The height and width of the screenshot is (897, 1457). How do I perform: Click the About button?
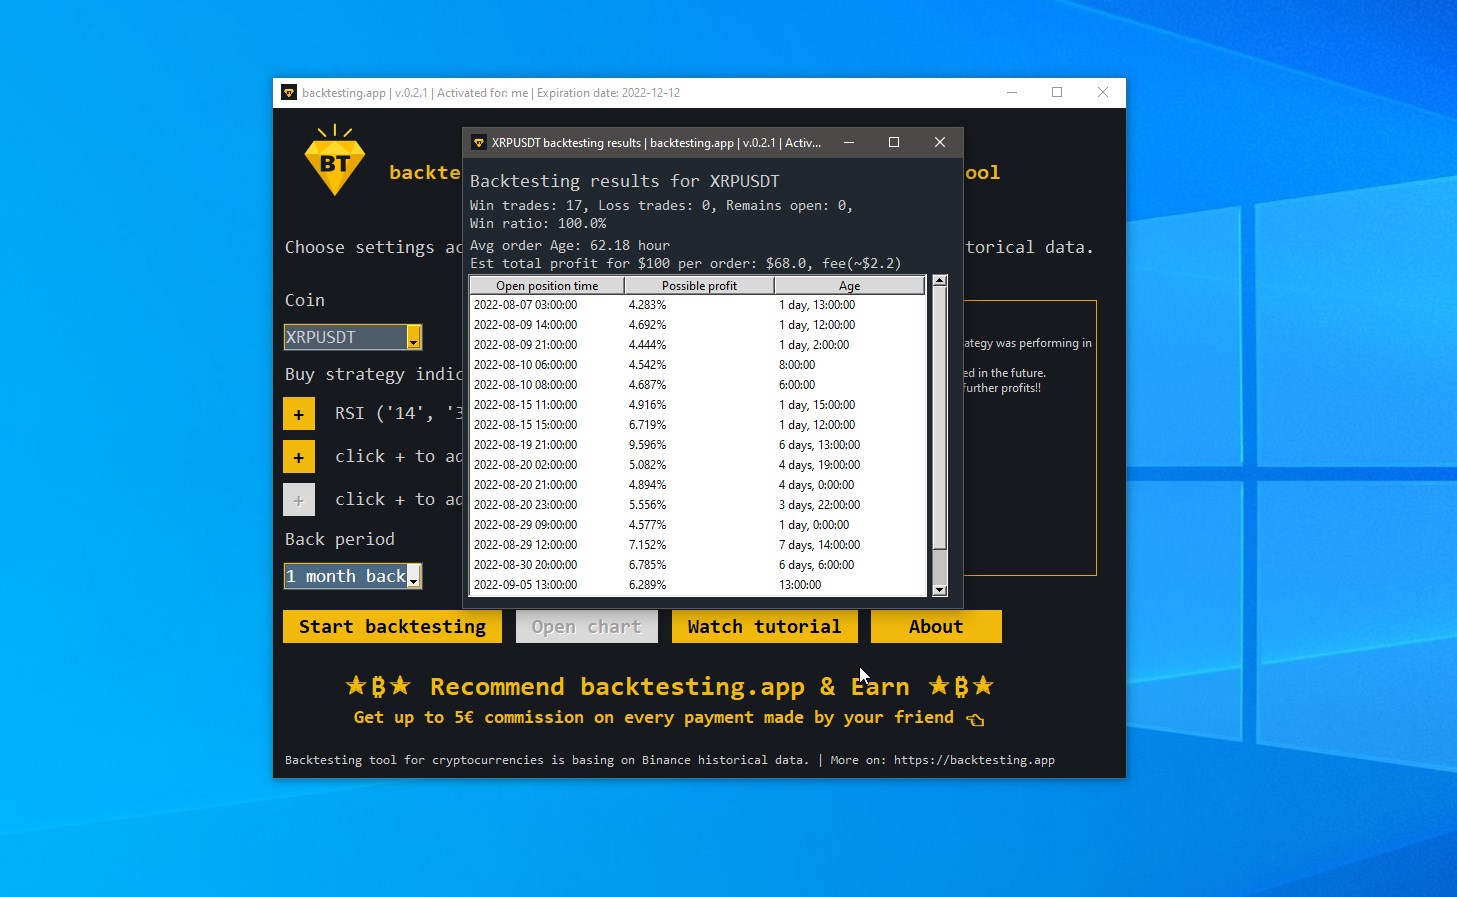click(936, 627)
